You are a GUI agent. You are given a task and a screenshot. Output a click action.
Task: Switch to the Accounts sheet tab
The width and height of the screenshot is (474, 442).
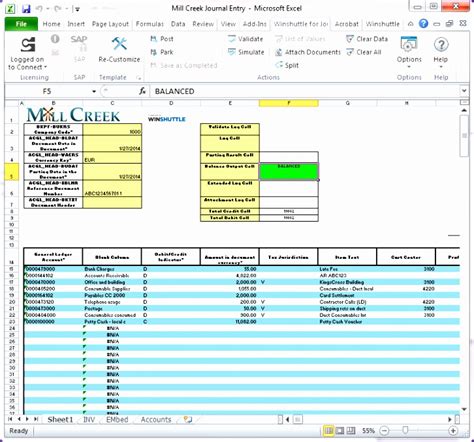point(156,420)
